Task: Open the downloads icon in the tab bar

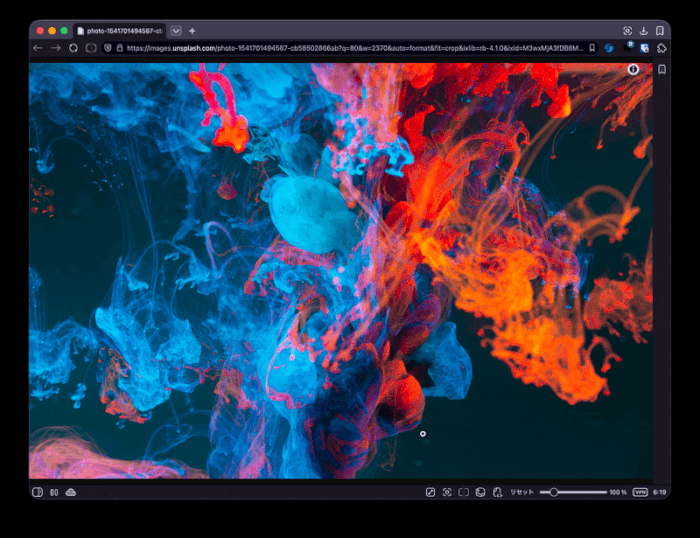Action: click(x=644, y=31)
